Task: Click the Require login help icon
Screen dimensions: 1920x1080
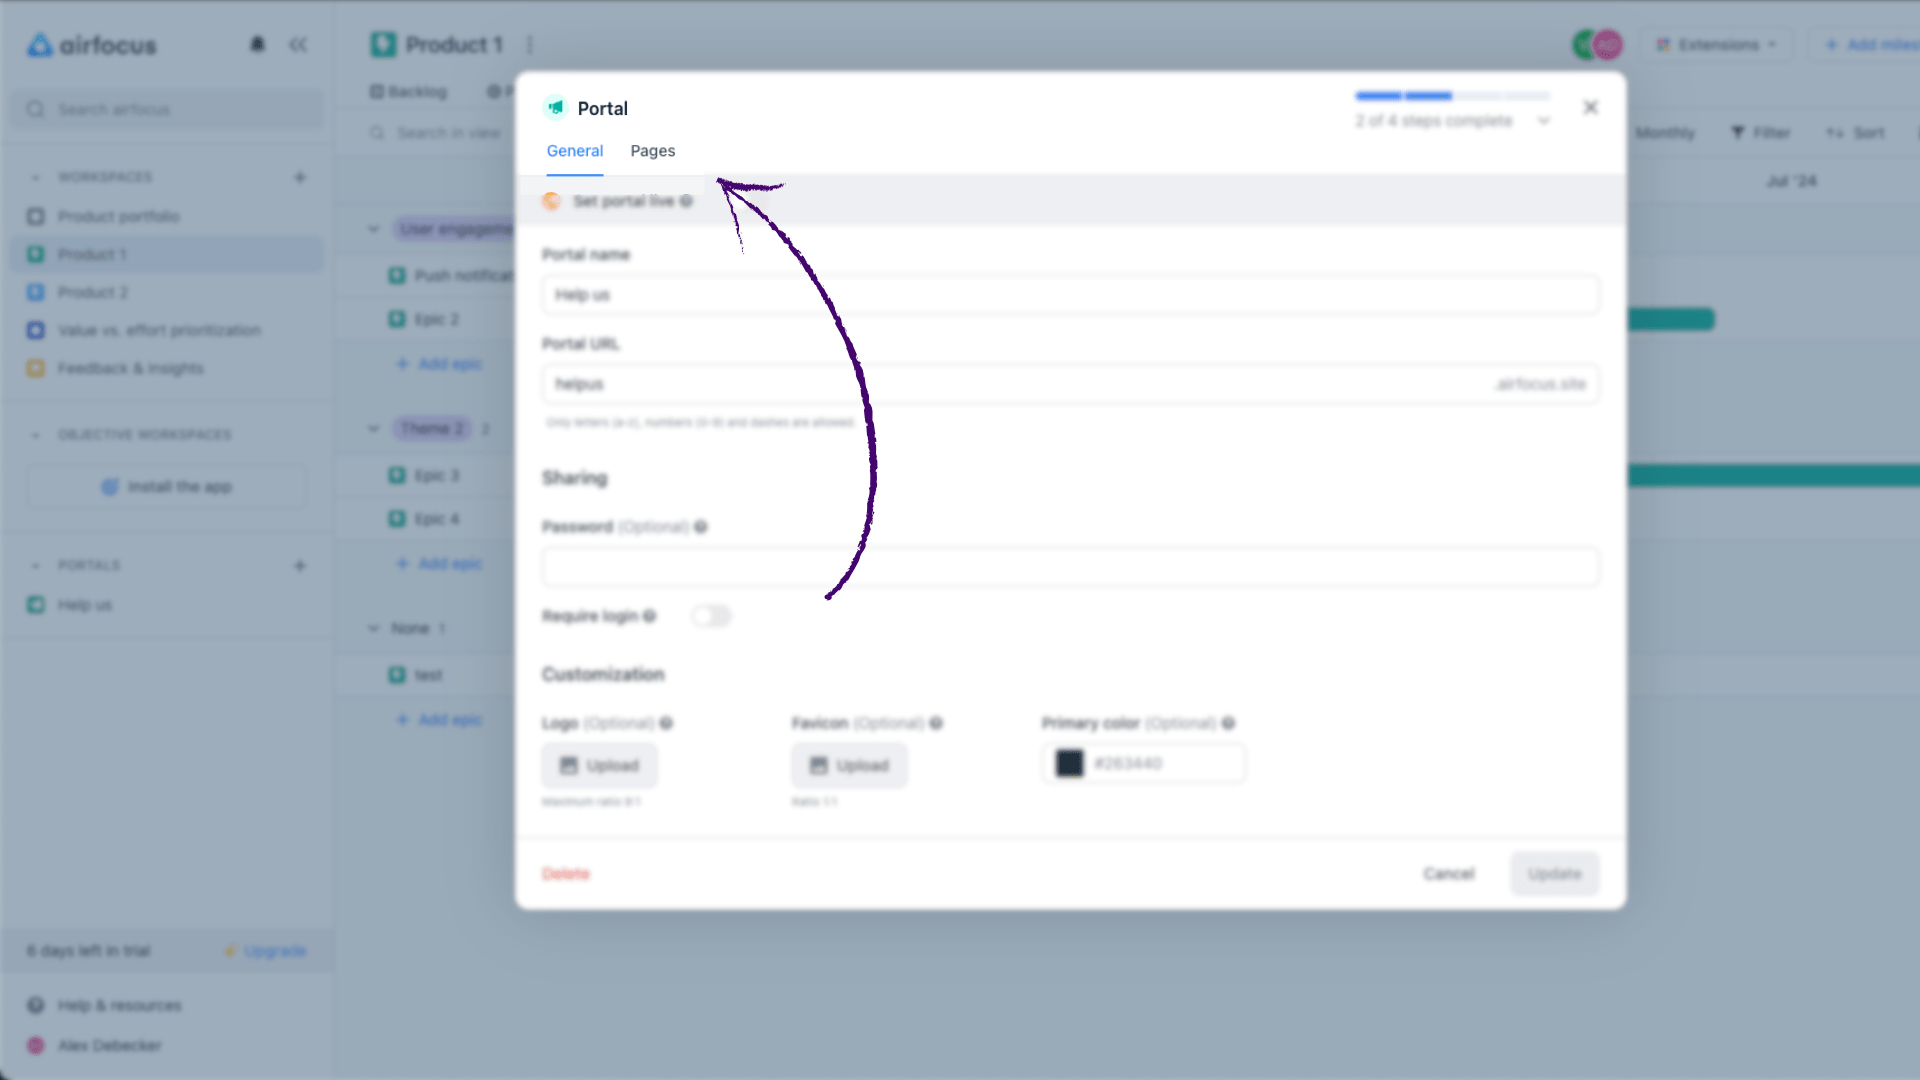Action: click(650, 616)
